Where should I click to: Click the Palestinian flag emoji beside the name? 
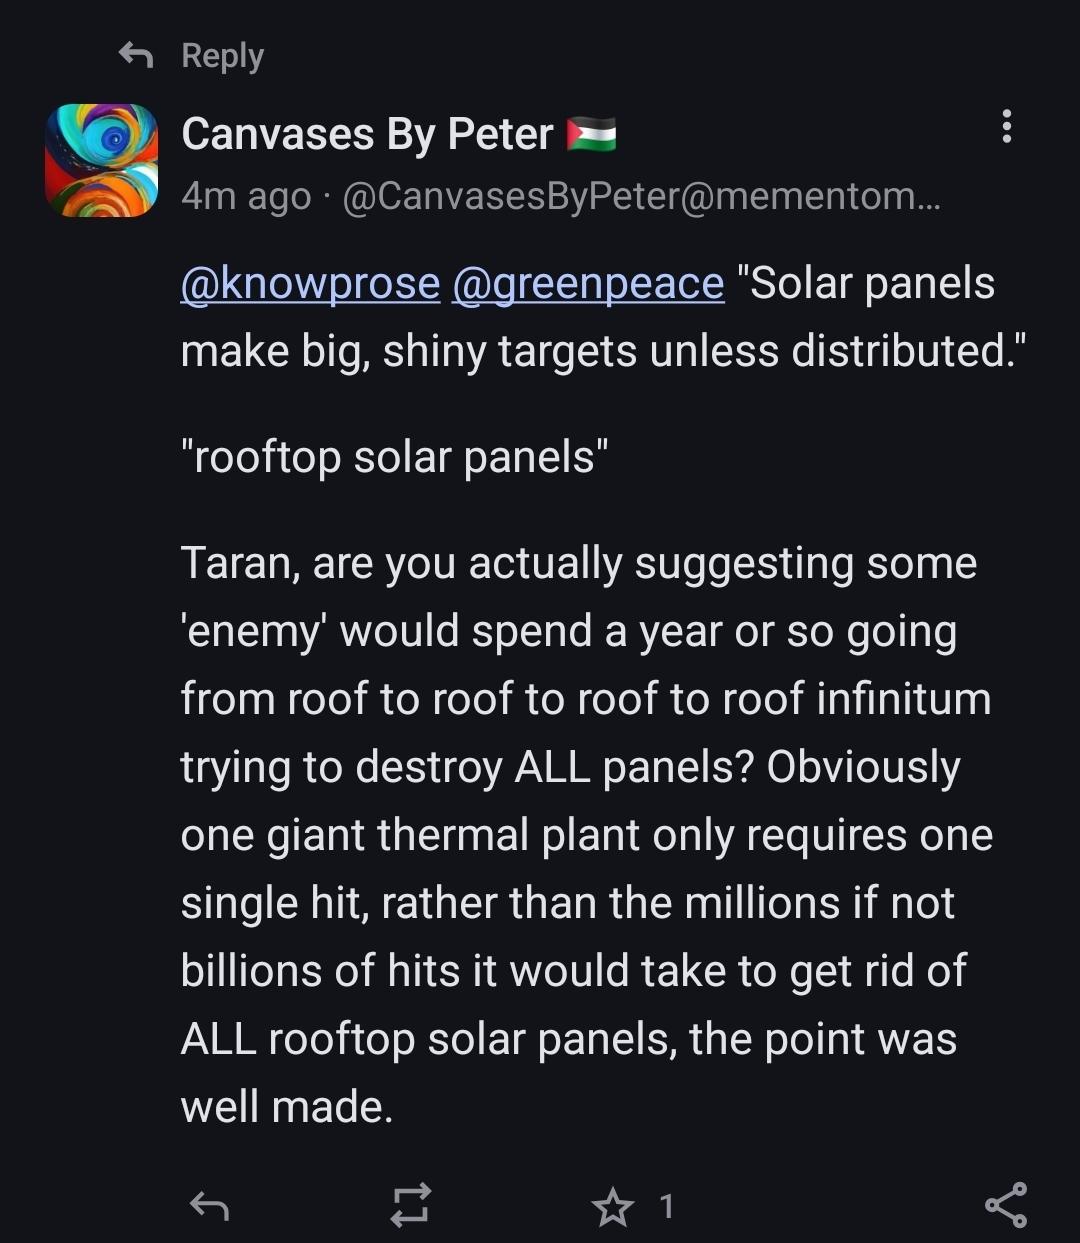591,135
